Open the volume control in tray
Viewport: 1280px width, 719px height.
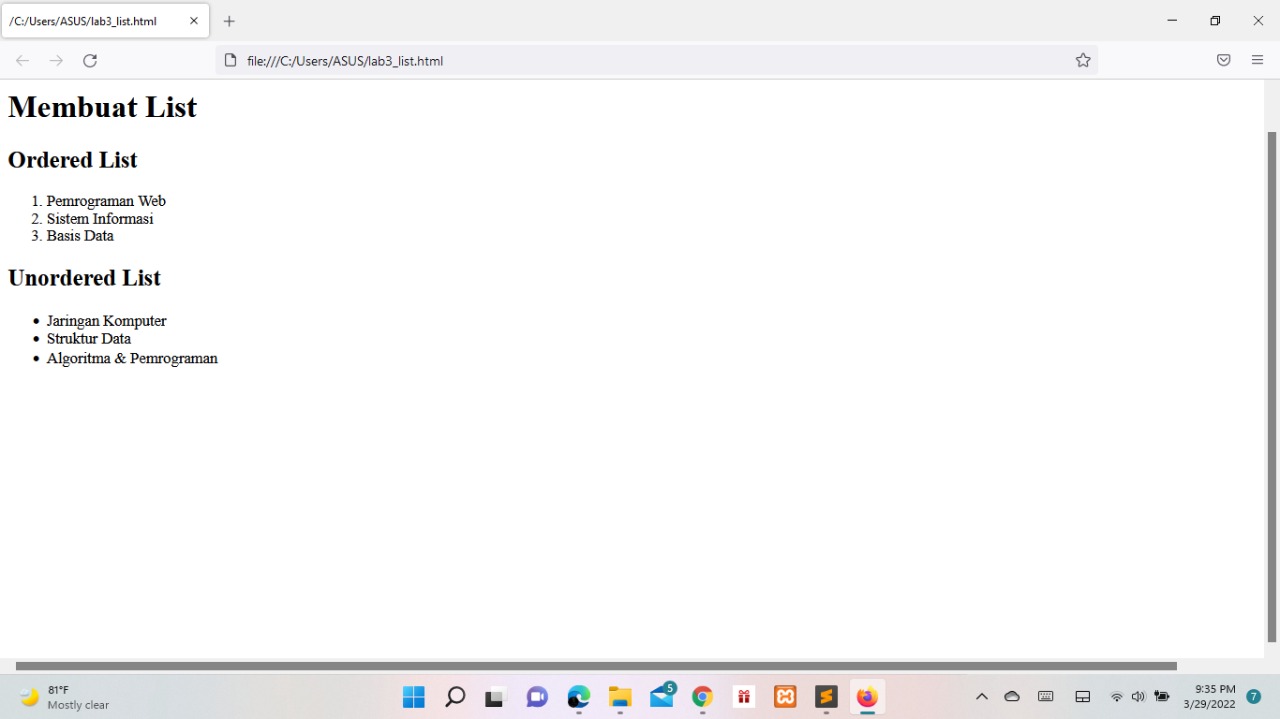[1138, 697]
